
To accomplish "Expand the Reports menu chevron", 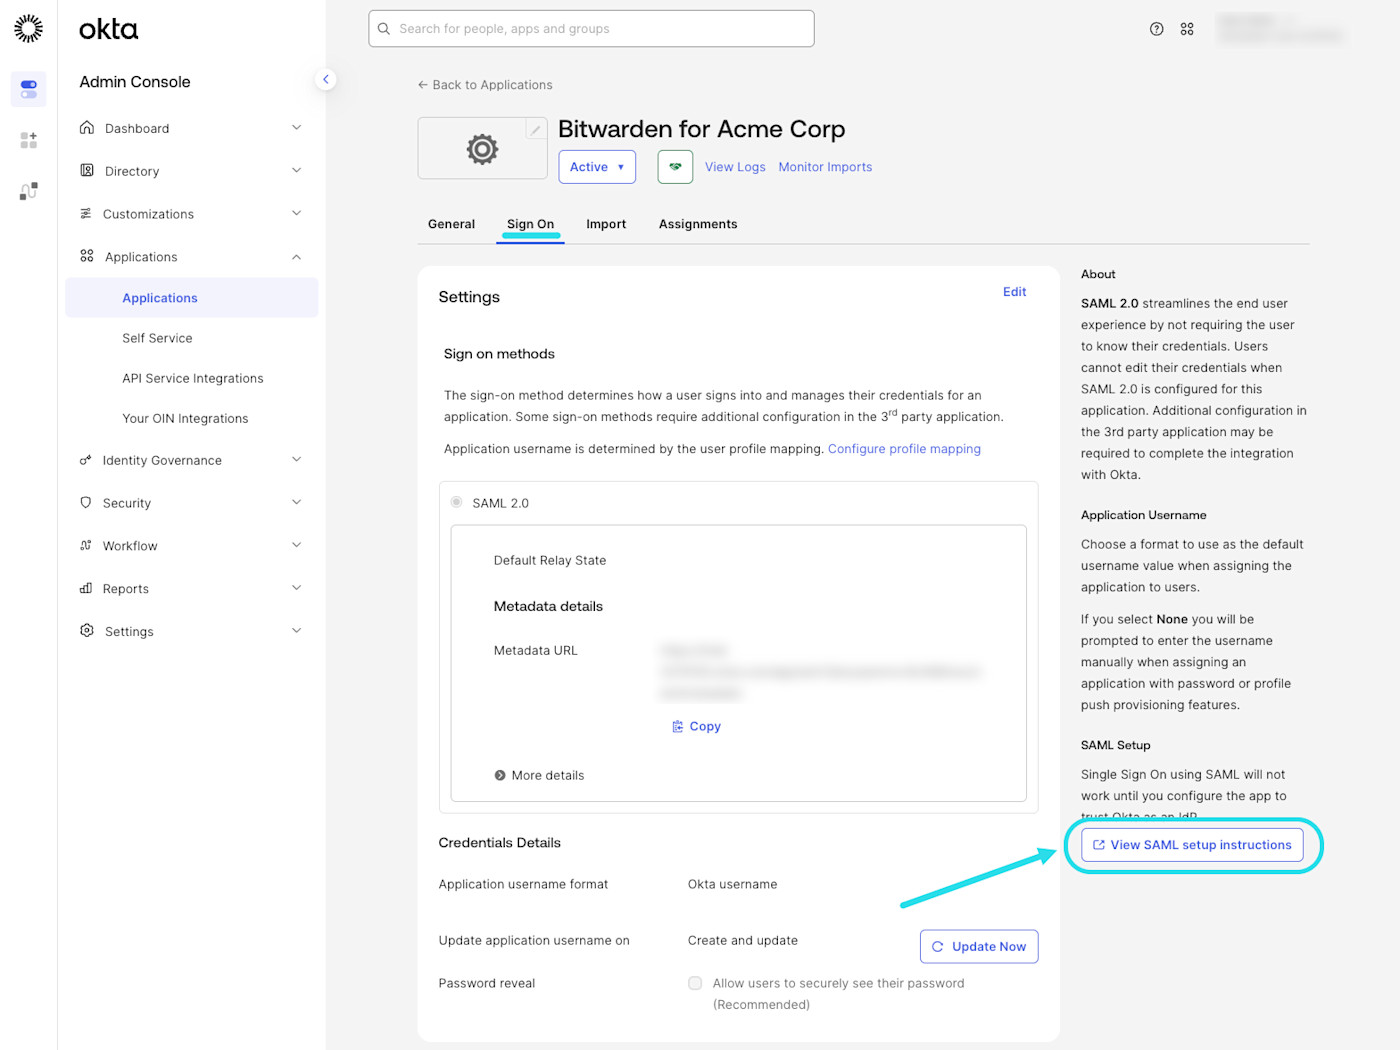I will coord(296,588).
